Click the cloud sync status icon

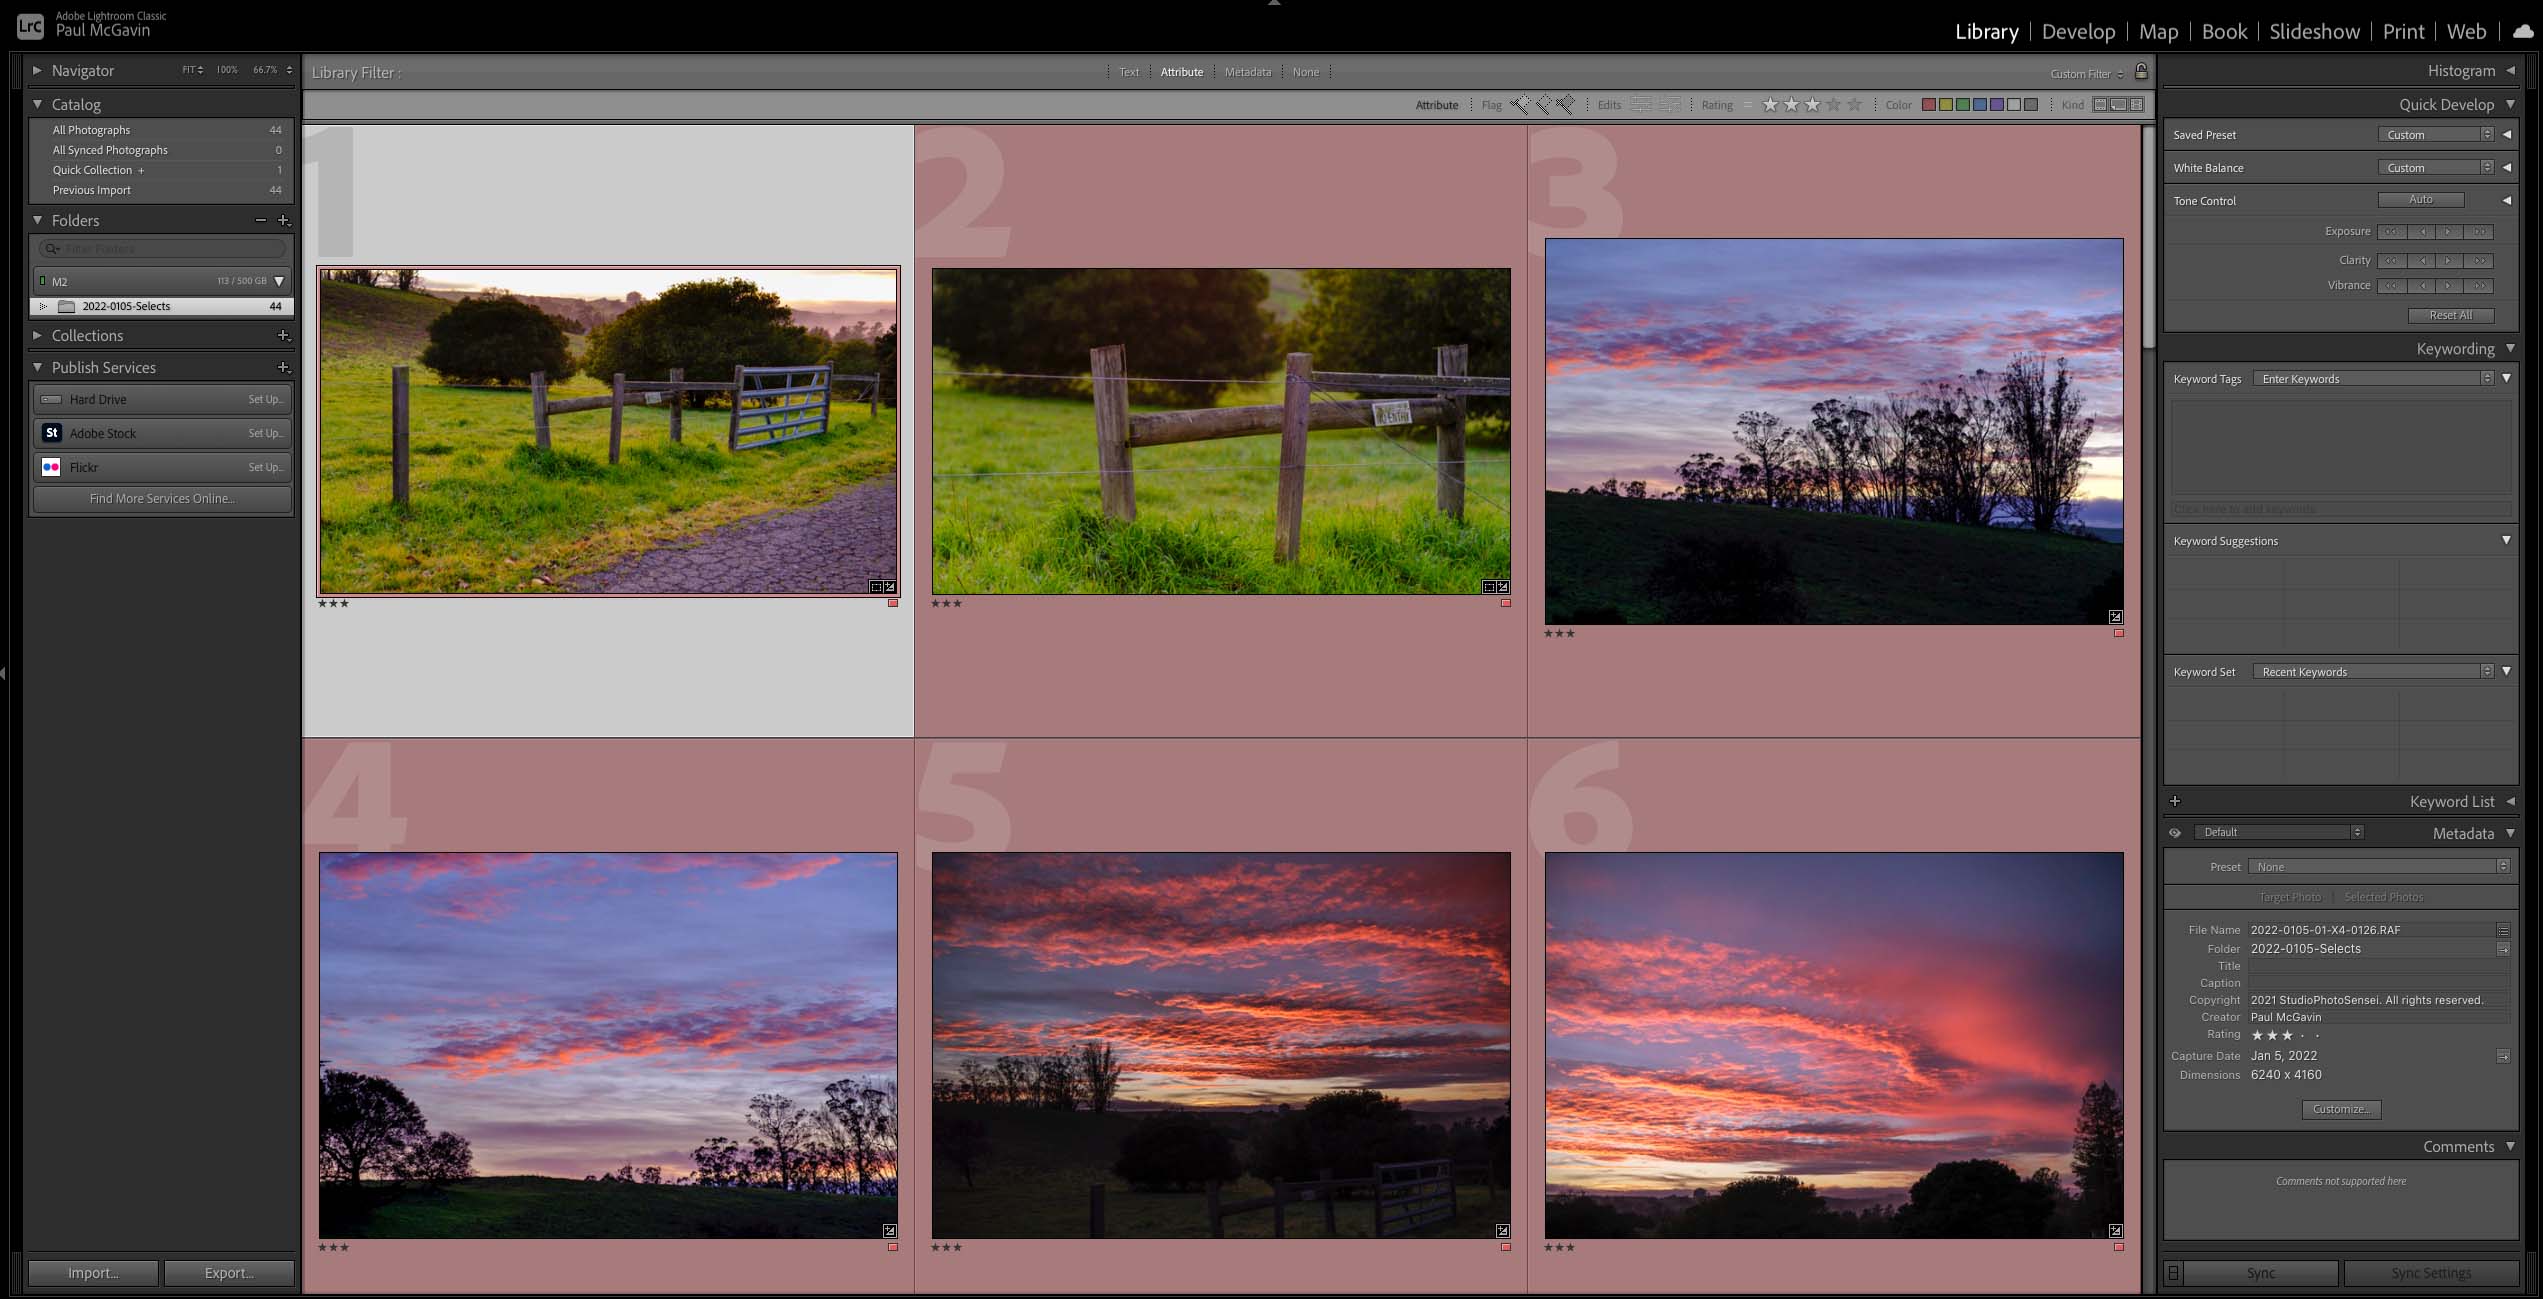point(2522,31)
